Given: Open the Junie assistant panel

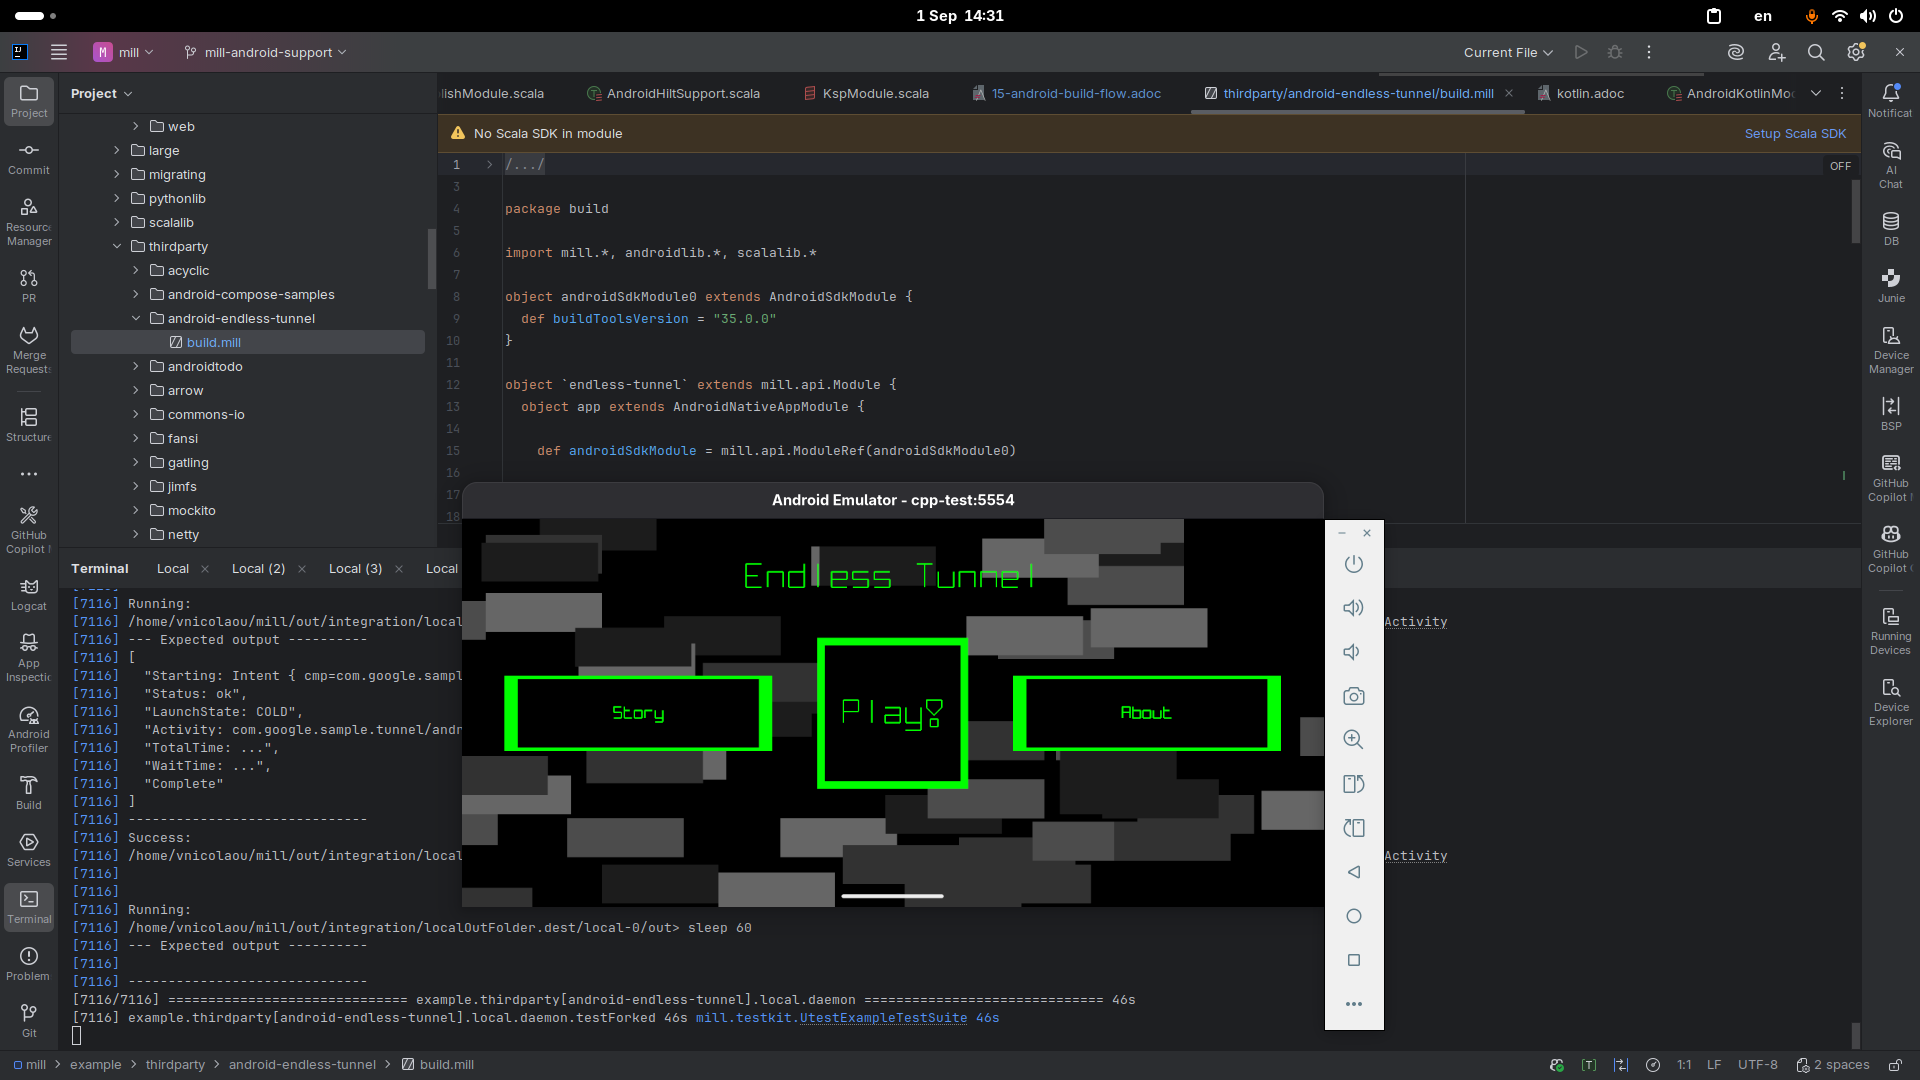Looking at the screenshot, I should tap(1890, 285).
